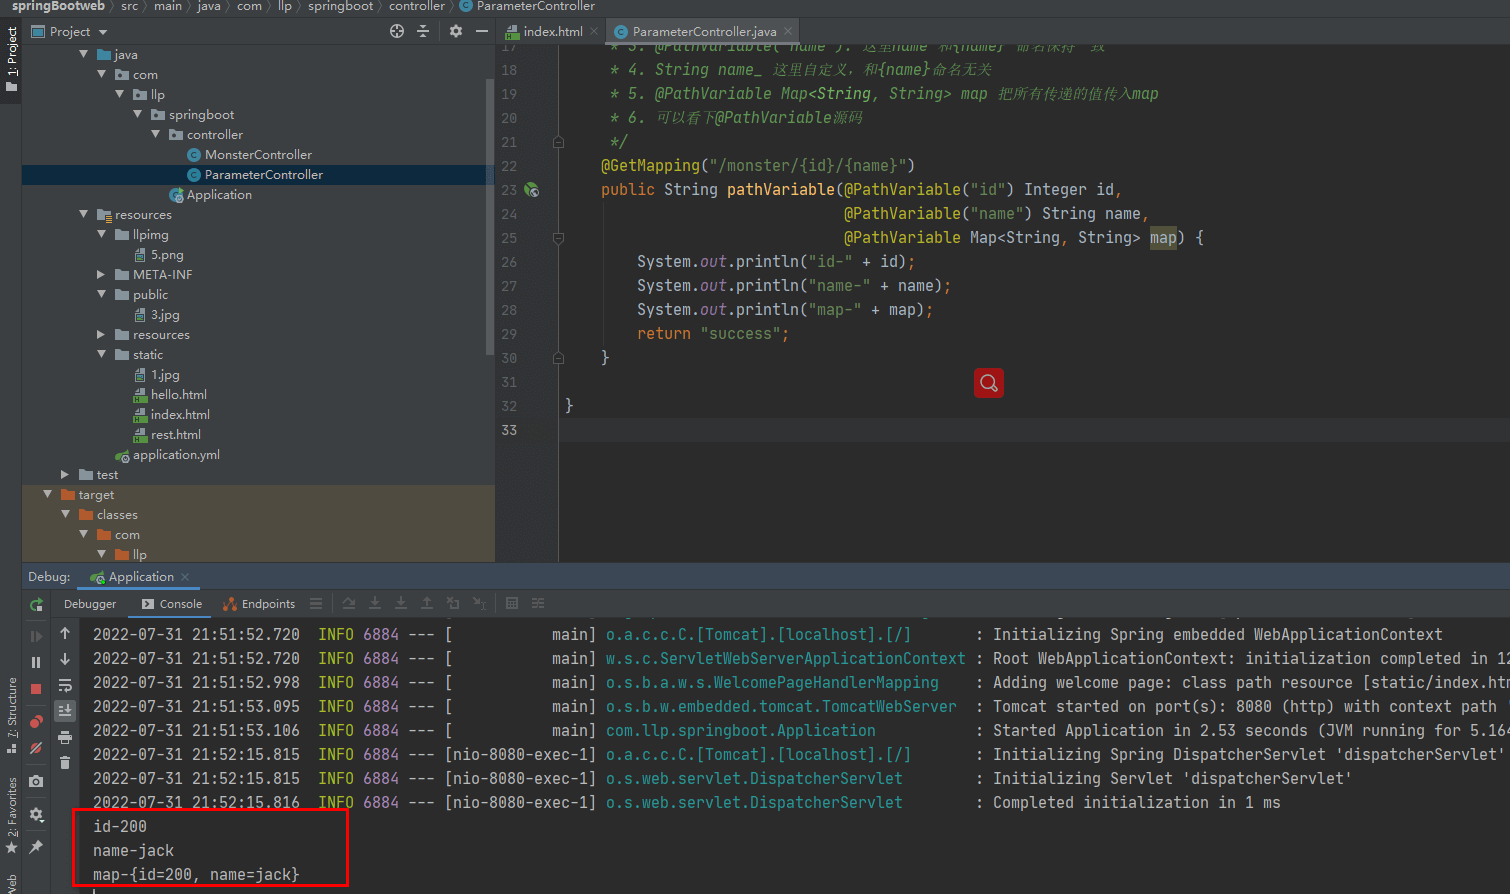The image size is (1510, 894).
Task: Print console output with printer icon
Action: tap(65, 737)
